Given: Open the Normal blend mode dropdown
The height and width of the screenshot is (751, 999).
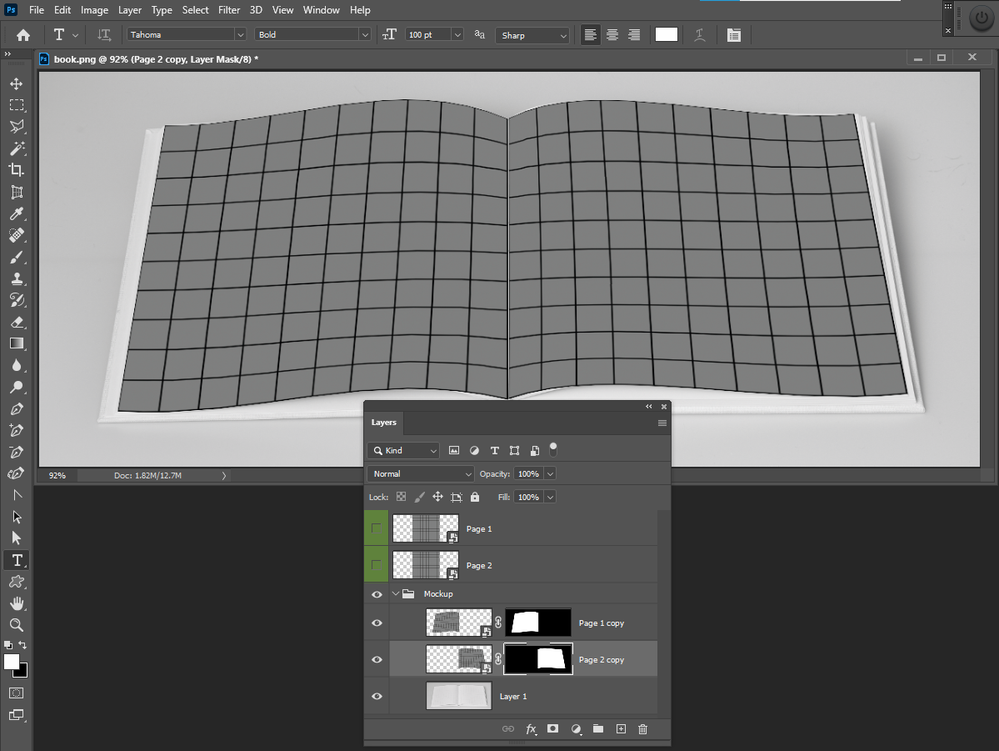Looking at the screenshot, I should coord(420,474).
